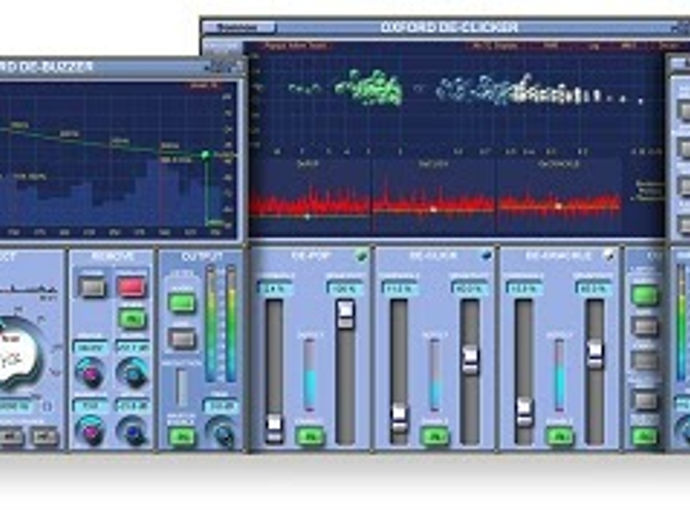The height and width of the screenshot is (518, 690).
Task: Click the grey button beside the red REMOVE button
Action: [92, 287]
